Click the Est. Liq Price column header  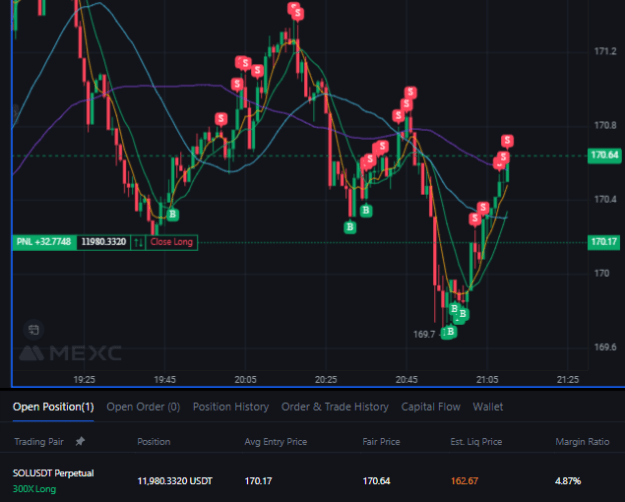pyautogui.click(x=476, y=442)
